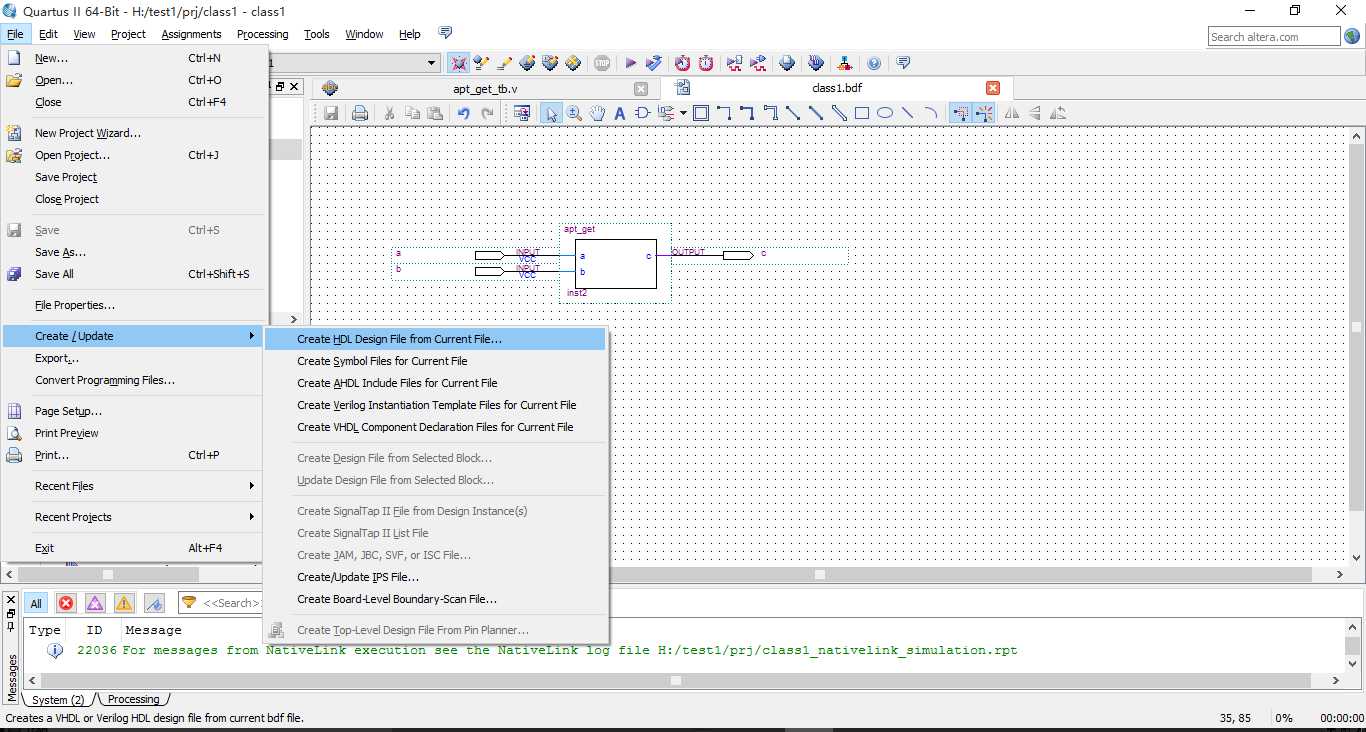Toggle the 'All' messages filter
The width and height of the screenshot is (1366, 732).
click(36, 603)
